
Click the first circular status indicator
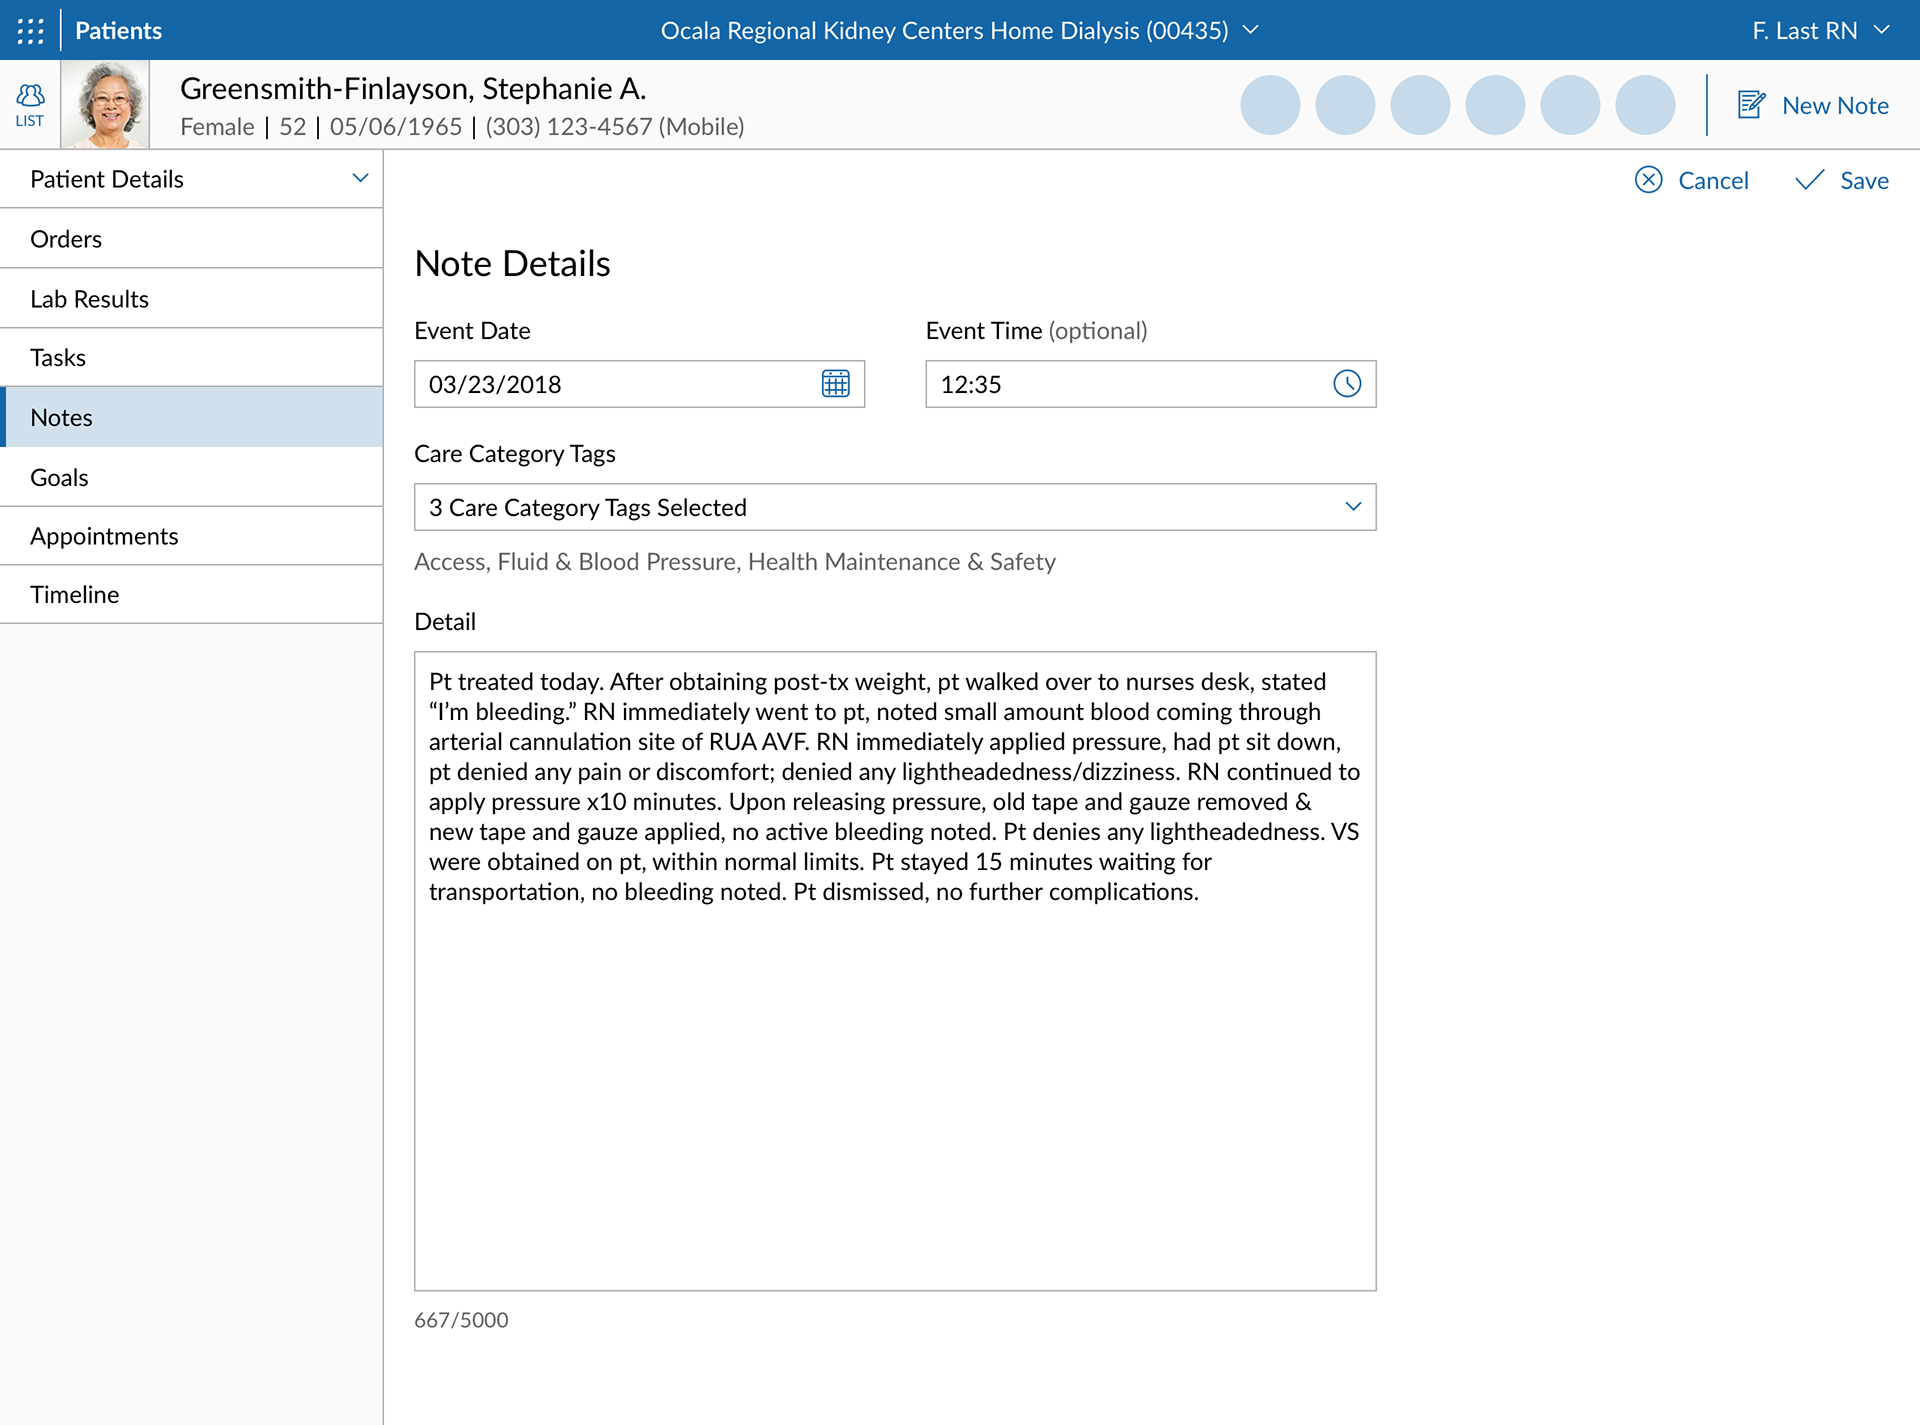[x=1270, y=105]
